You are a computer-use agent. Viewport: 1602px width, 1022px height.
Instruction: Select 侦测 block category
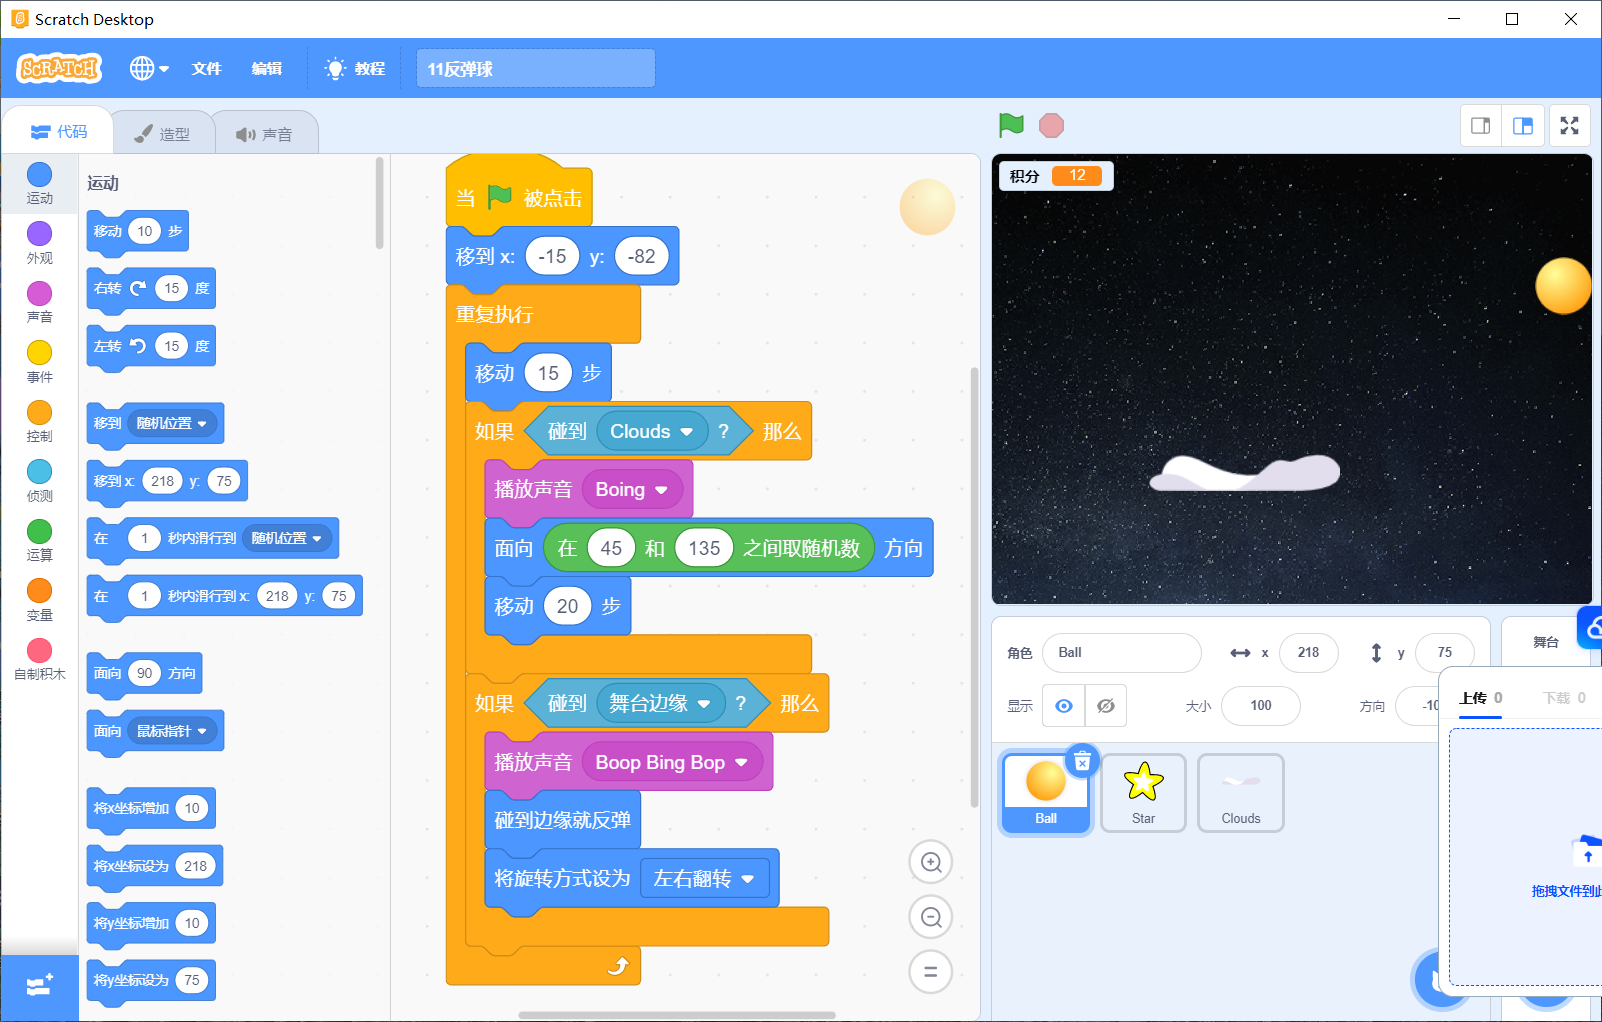point(40,481)
